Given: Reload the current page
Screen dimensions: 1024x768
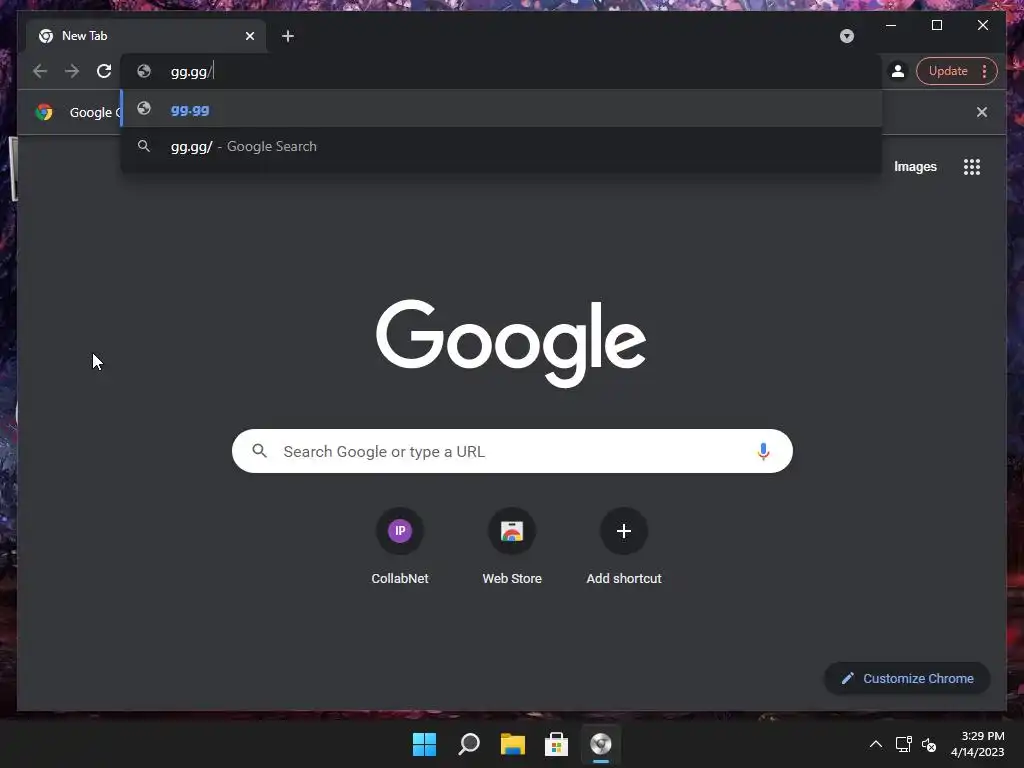Looking at the screenshot, I should tap(104, 71).
